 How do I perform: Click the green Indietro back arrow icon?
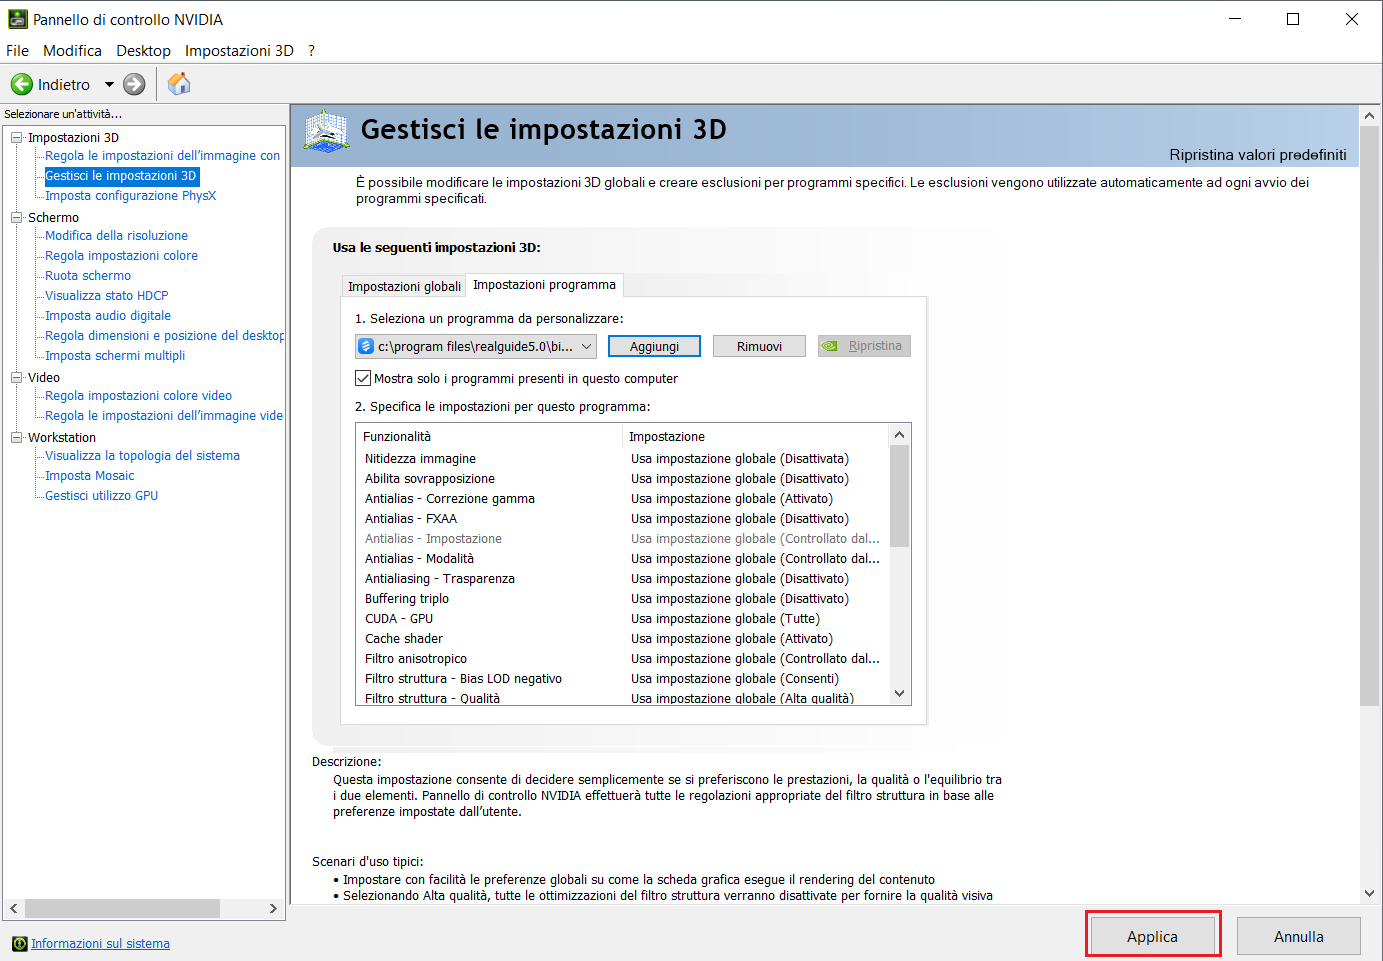coord(22,85)
